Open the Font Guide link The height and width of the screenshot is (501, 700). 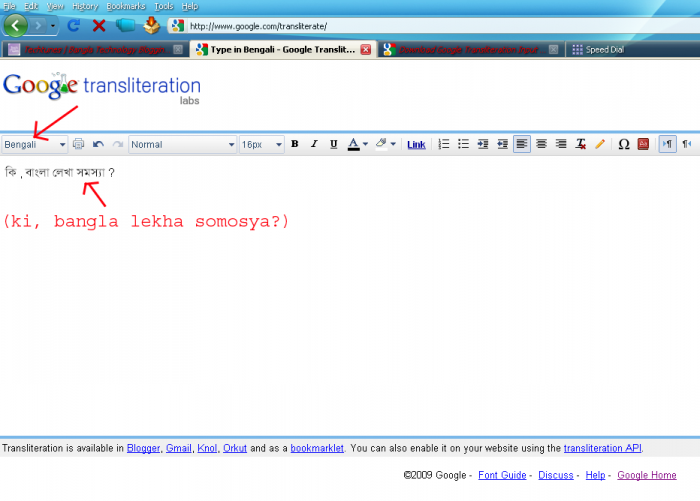point(502,475)
